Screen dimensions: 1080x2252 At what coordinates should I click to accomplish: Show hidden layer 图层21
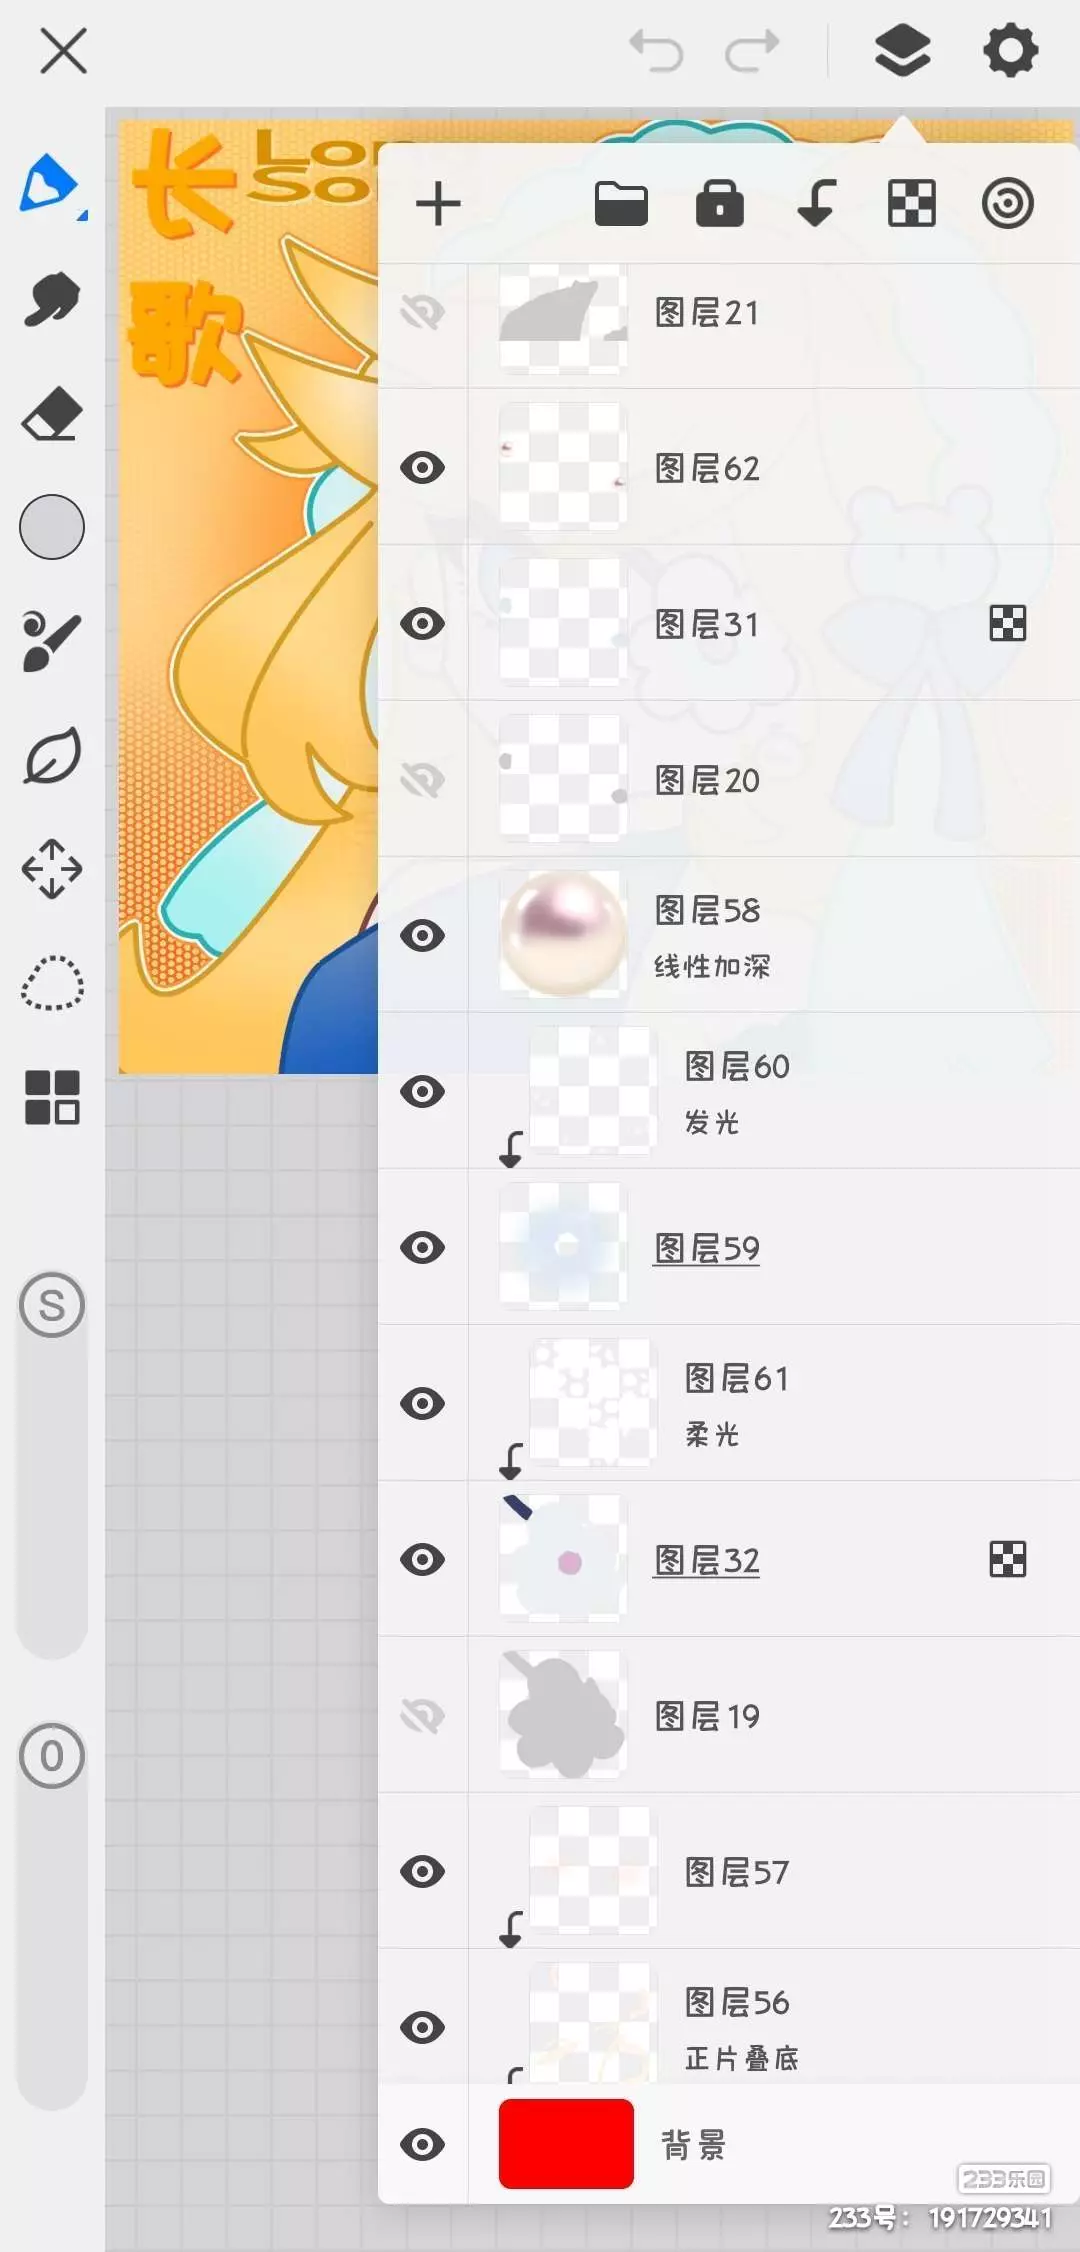[x=423, y=312]
